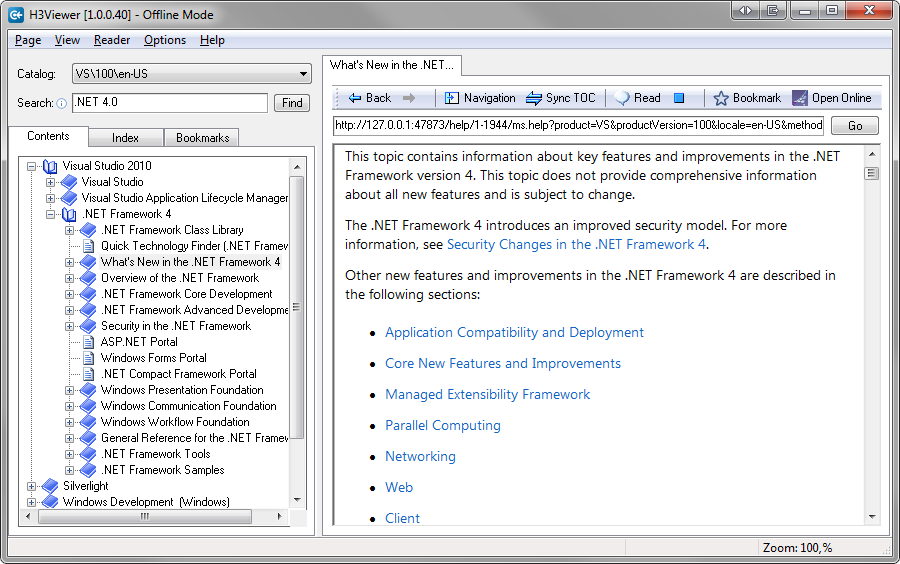Switch to the Bookmarks tab
This screenshot has height=564, width=900.
[x=202, y=138]
